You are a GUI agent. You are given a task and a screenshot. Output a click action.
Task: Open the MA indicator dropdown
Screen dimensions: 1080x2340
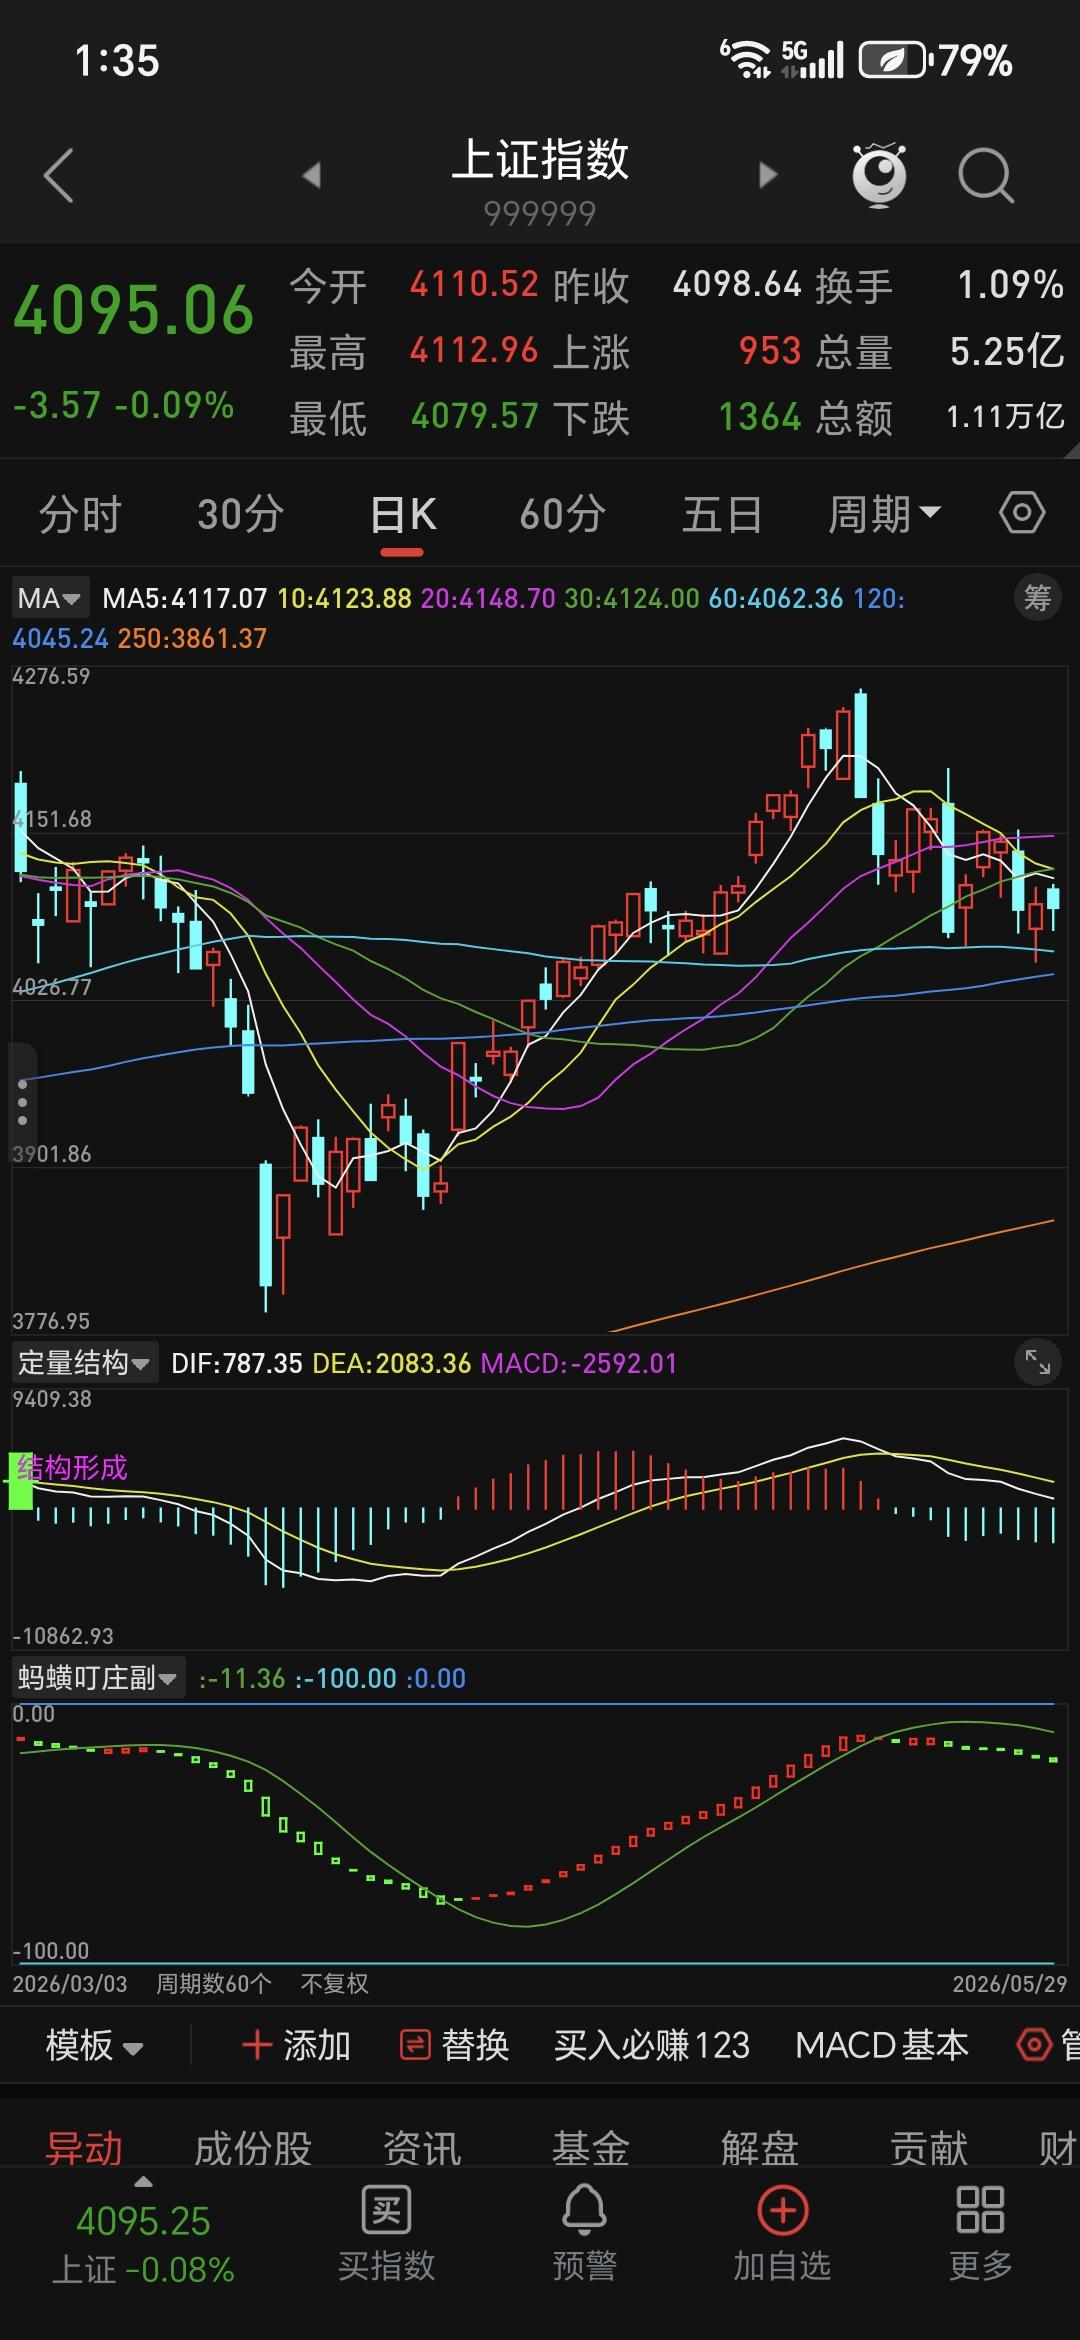pos(50,598)
